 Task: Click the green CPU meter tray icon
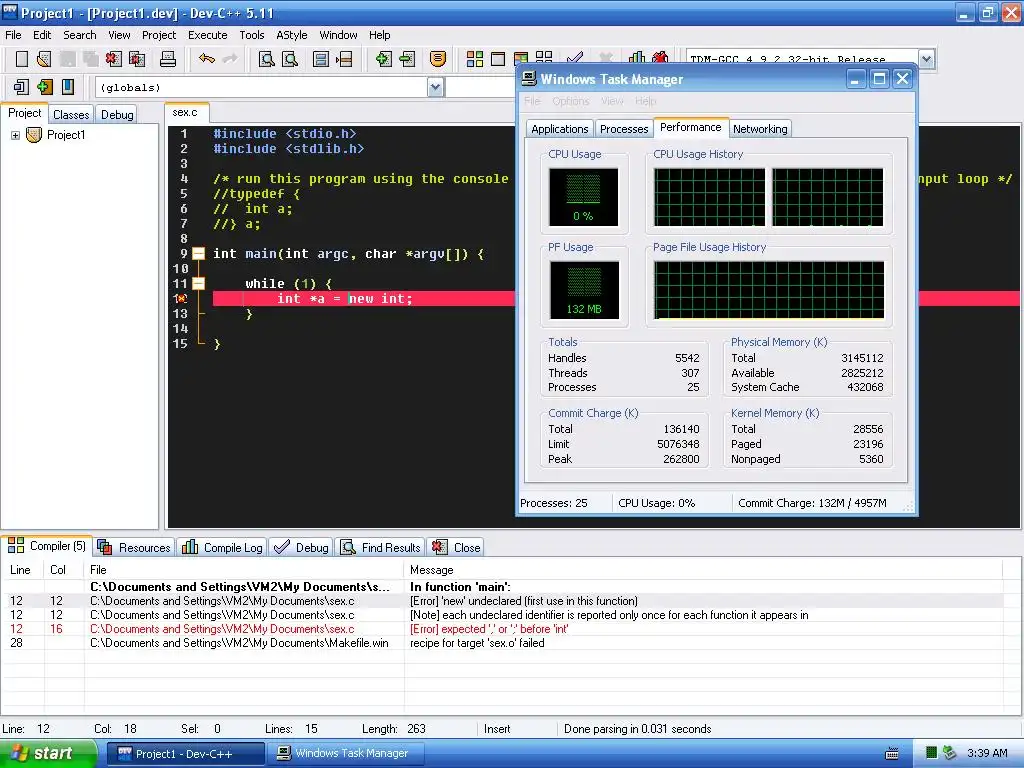coord(932,753)
